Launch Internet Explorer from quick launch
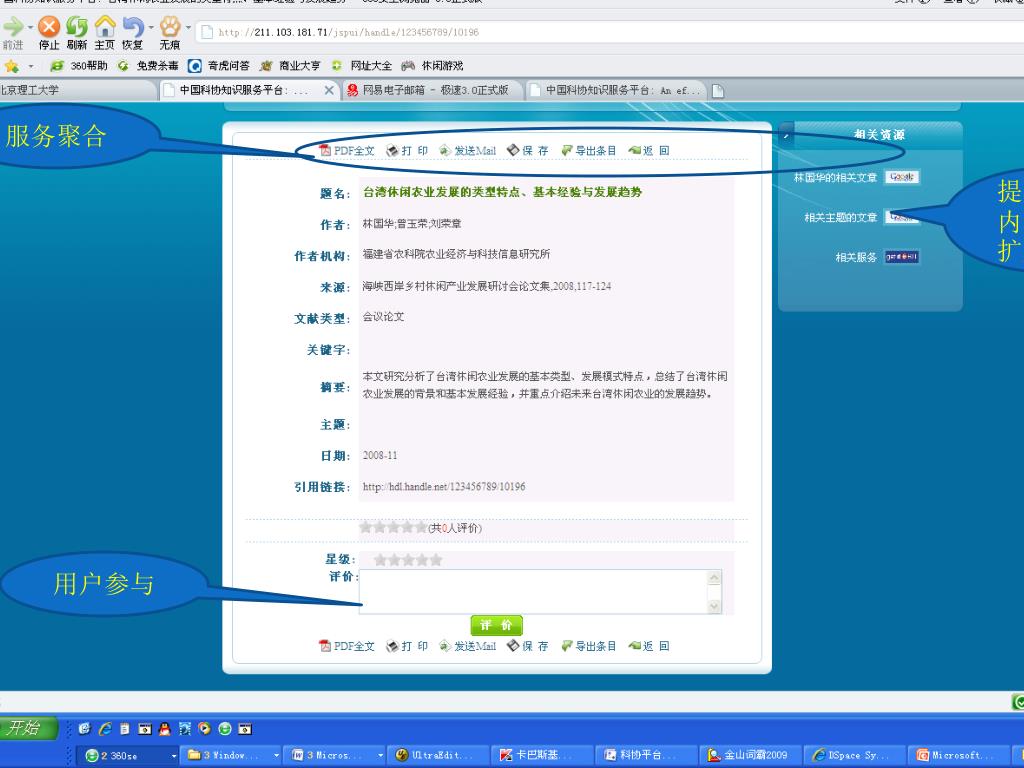 pos(104,729)
